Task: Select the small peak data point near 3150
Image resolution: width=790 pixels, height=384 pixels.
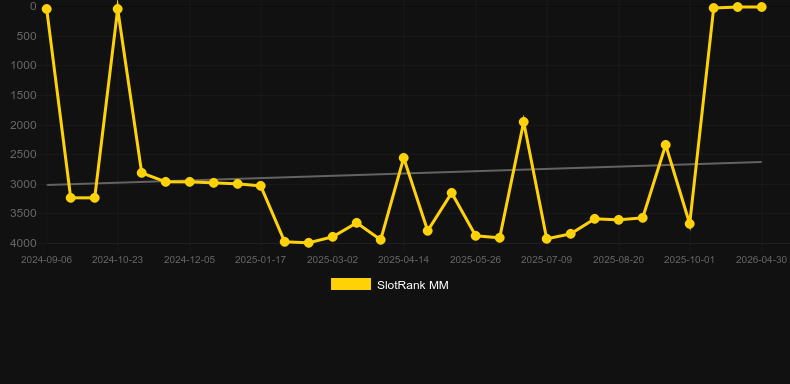Action: [451, 193]
